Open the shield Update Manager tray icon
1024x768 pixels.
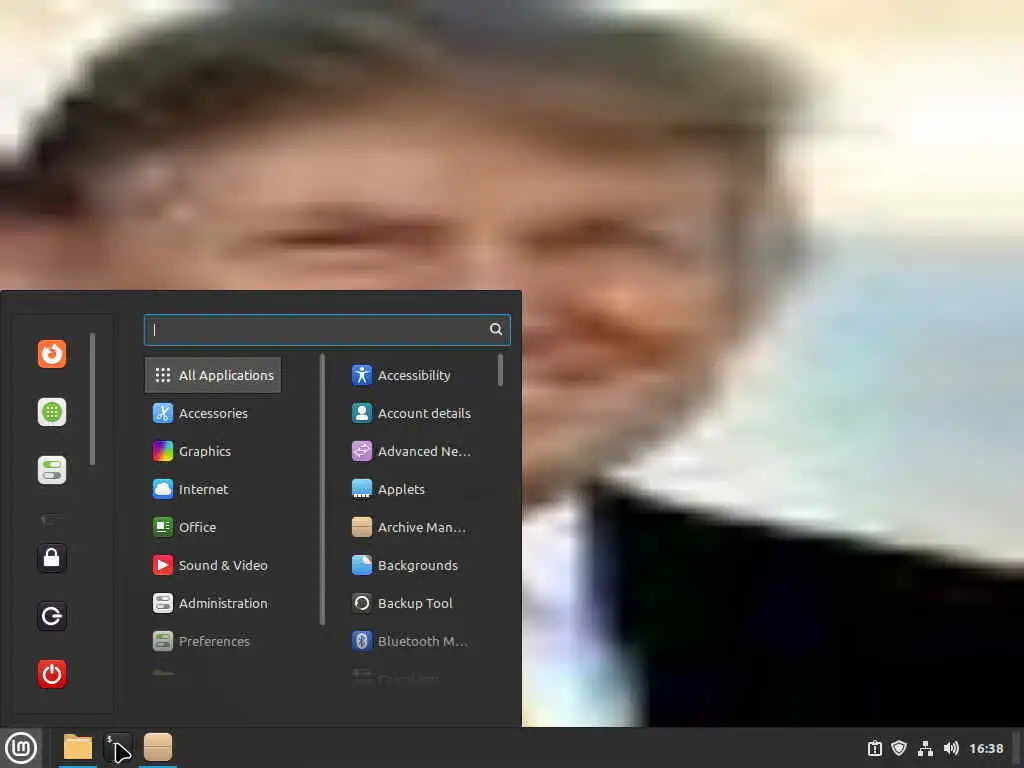(899, 748)
